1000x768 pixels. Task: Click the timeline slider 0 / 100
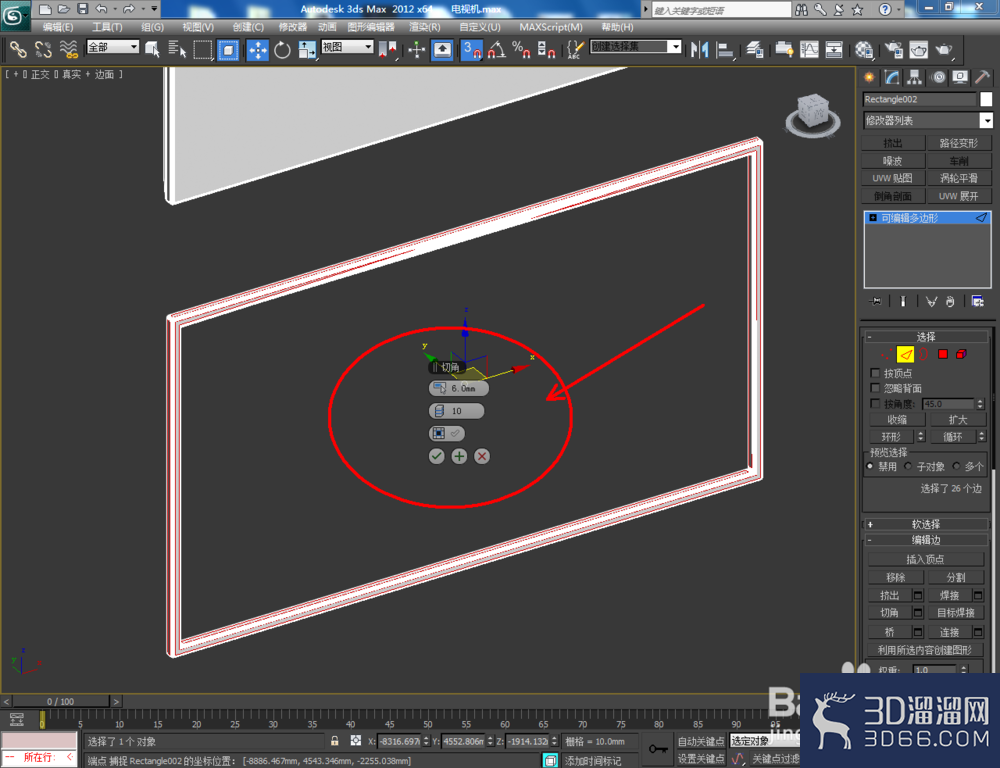click(61, 701)
